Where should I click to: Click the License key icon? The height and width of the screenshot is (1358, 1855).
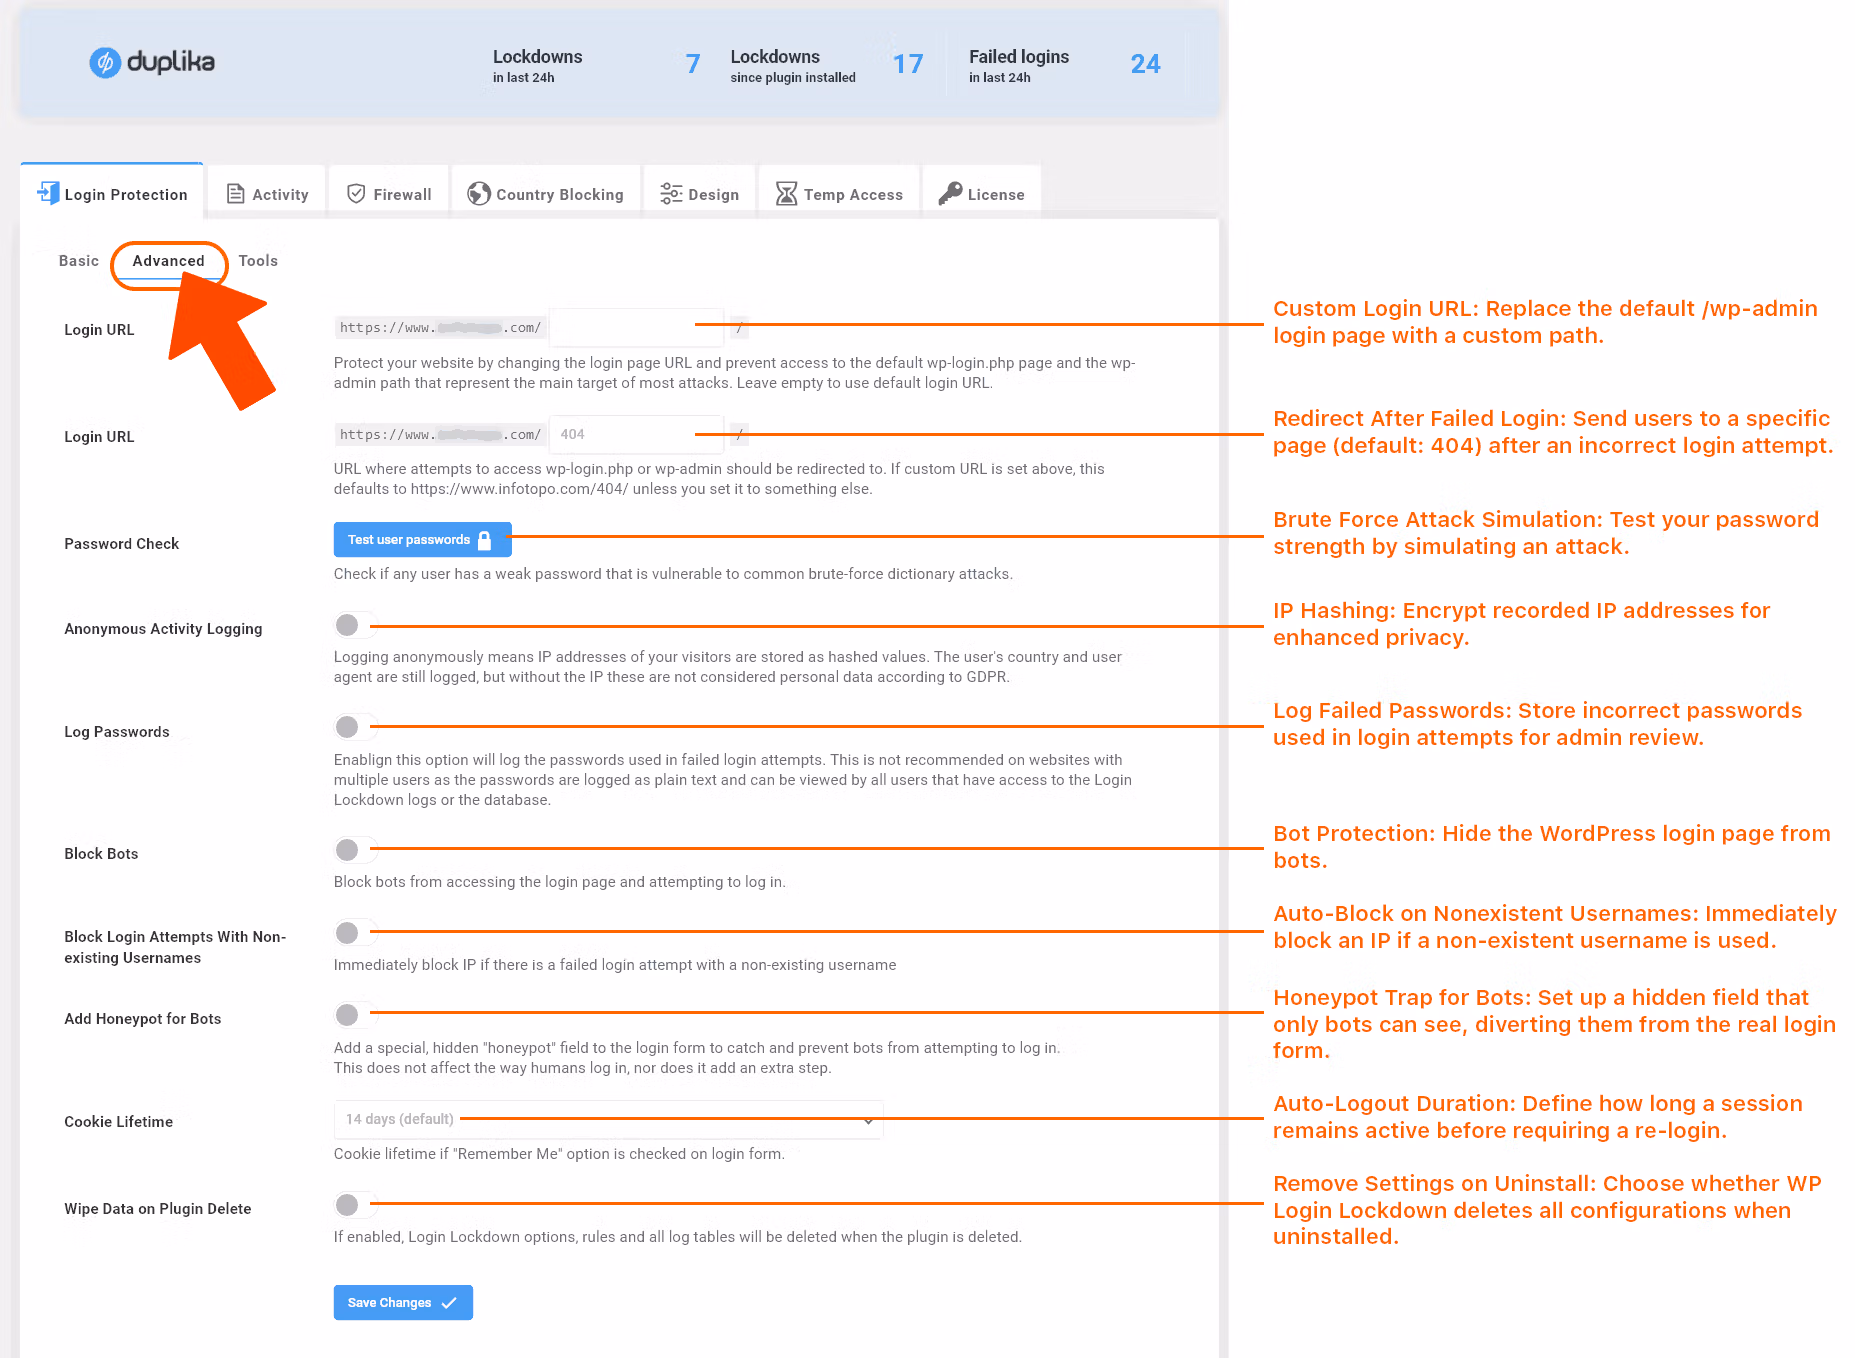(x=950, y=193)
